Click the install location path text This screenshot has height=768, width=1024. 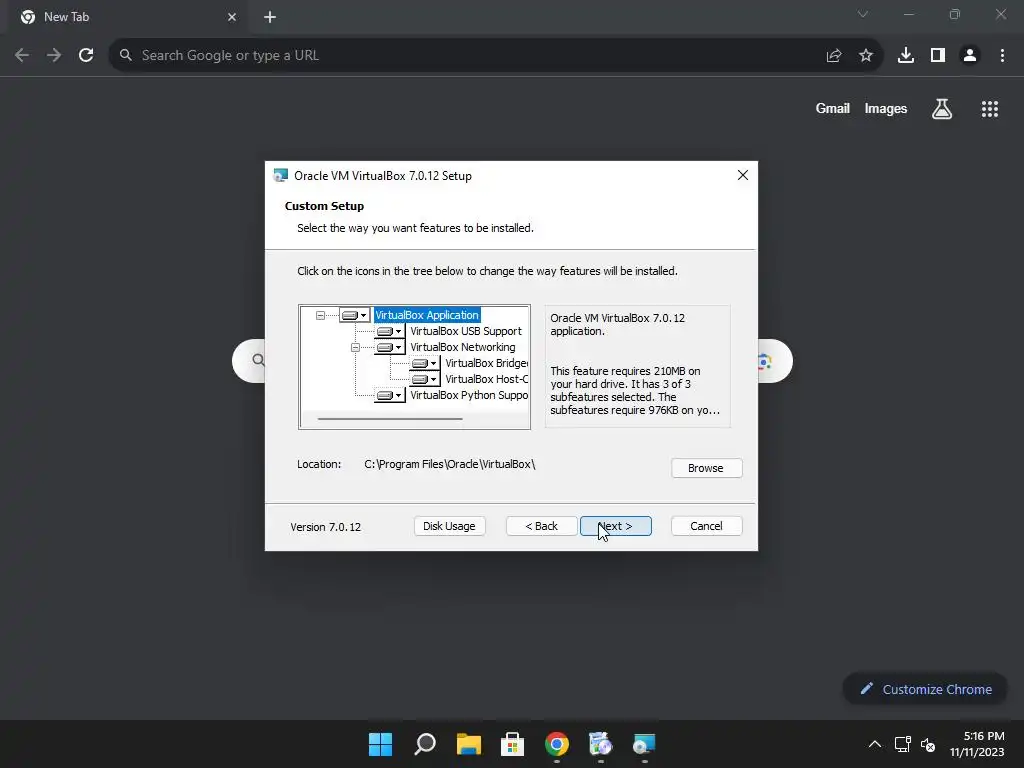449,464
